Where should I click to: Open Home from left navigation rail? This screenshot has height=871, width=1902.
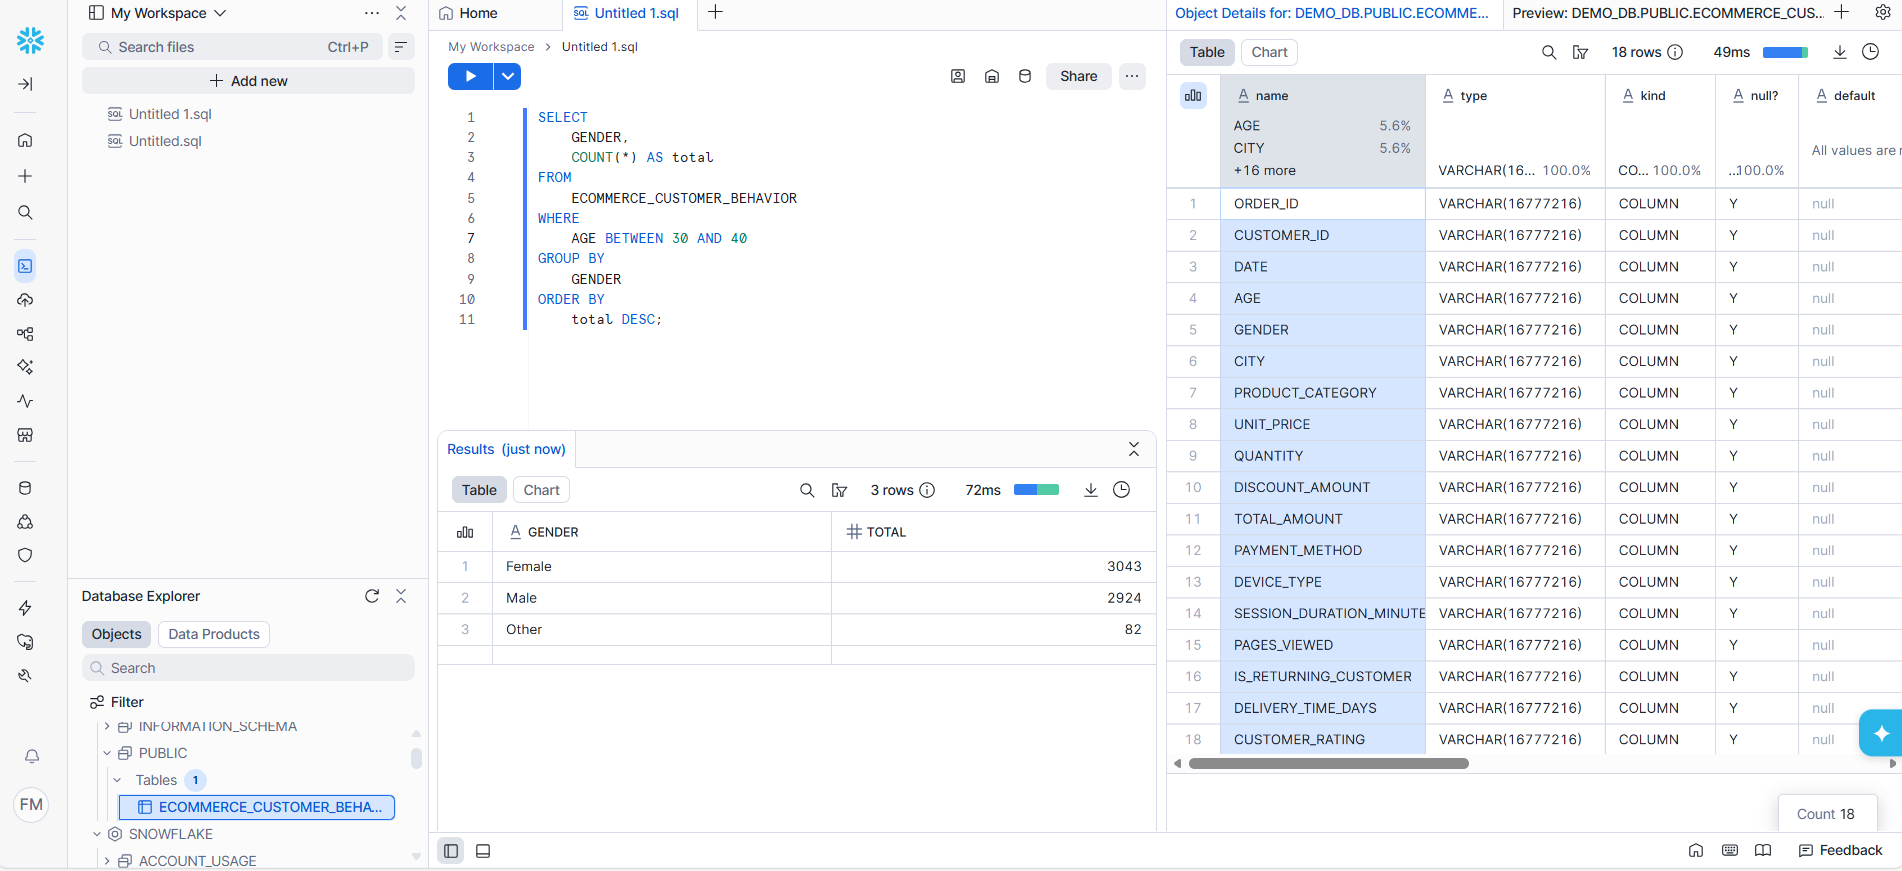tap(26, 140)
